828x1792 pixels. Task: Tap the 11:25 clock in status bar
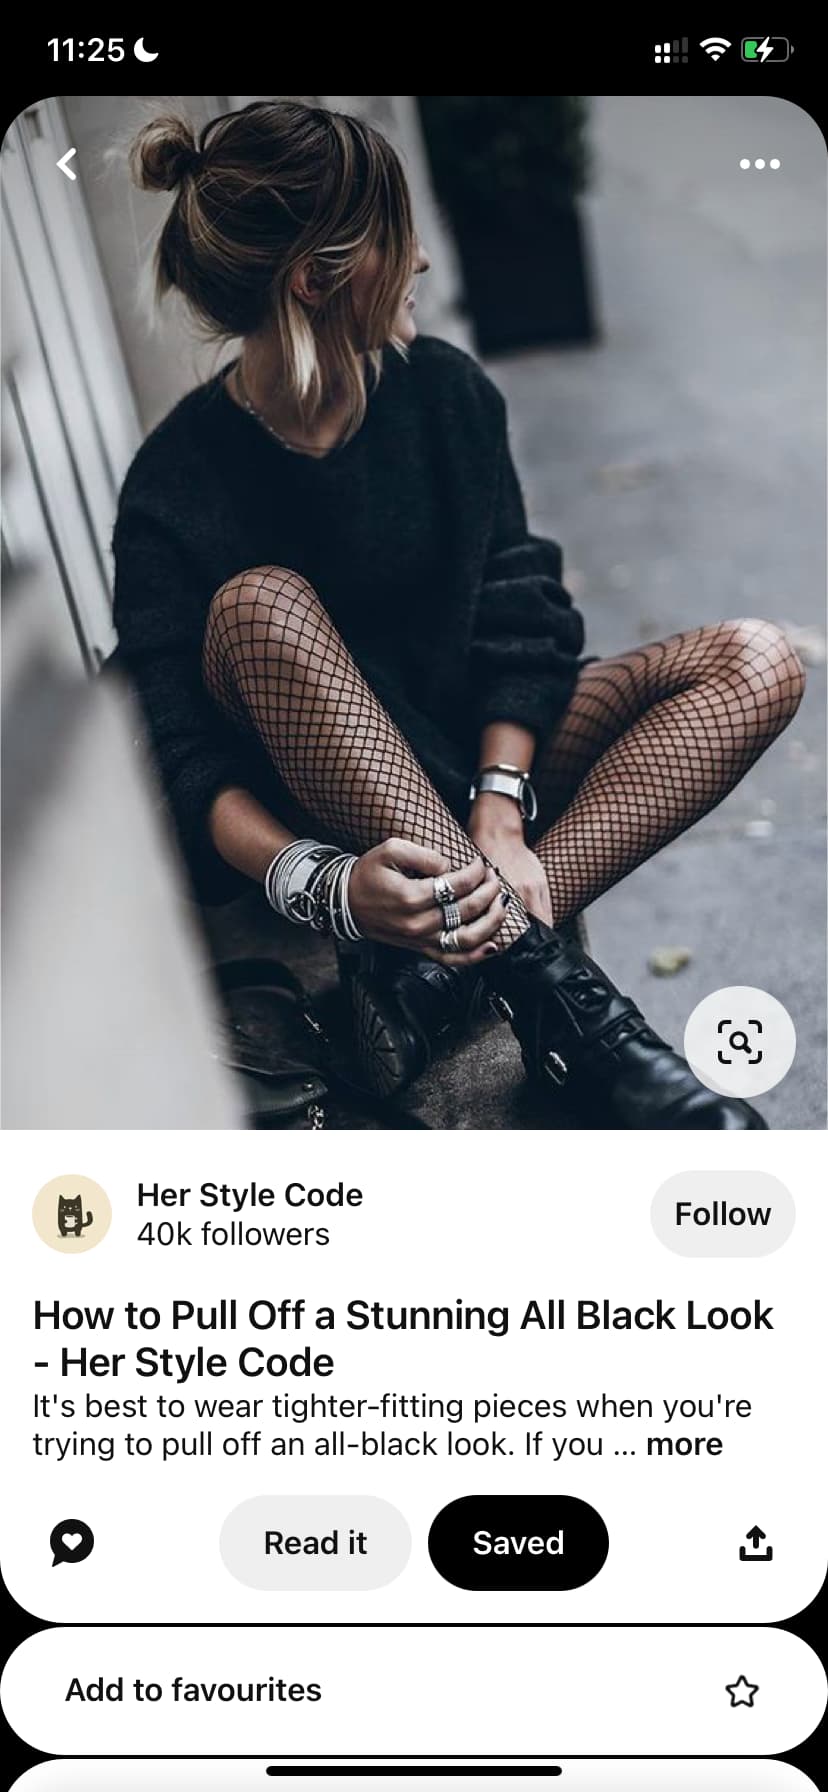[x=86, y=50]
